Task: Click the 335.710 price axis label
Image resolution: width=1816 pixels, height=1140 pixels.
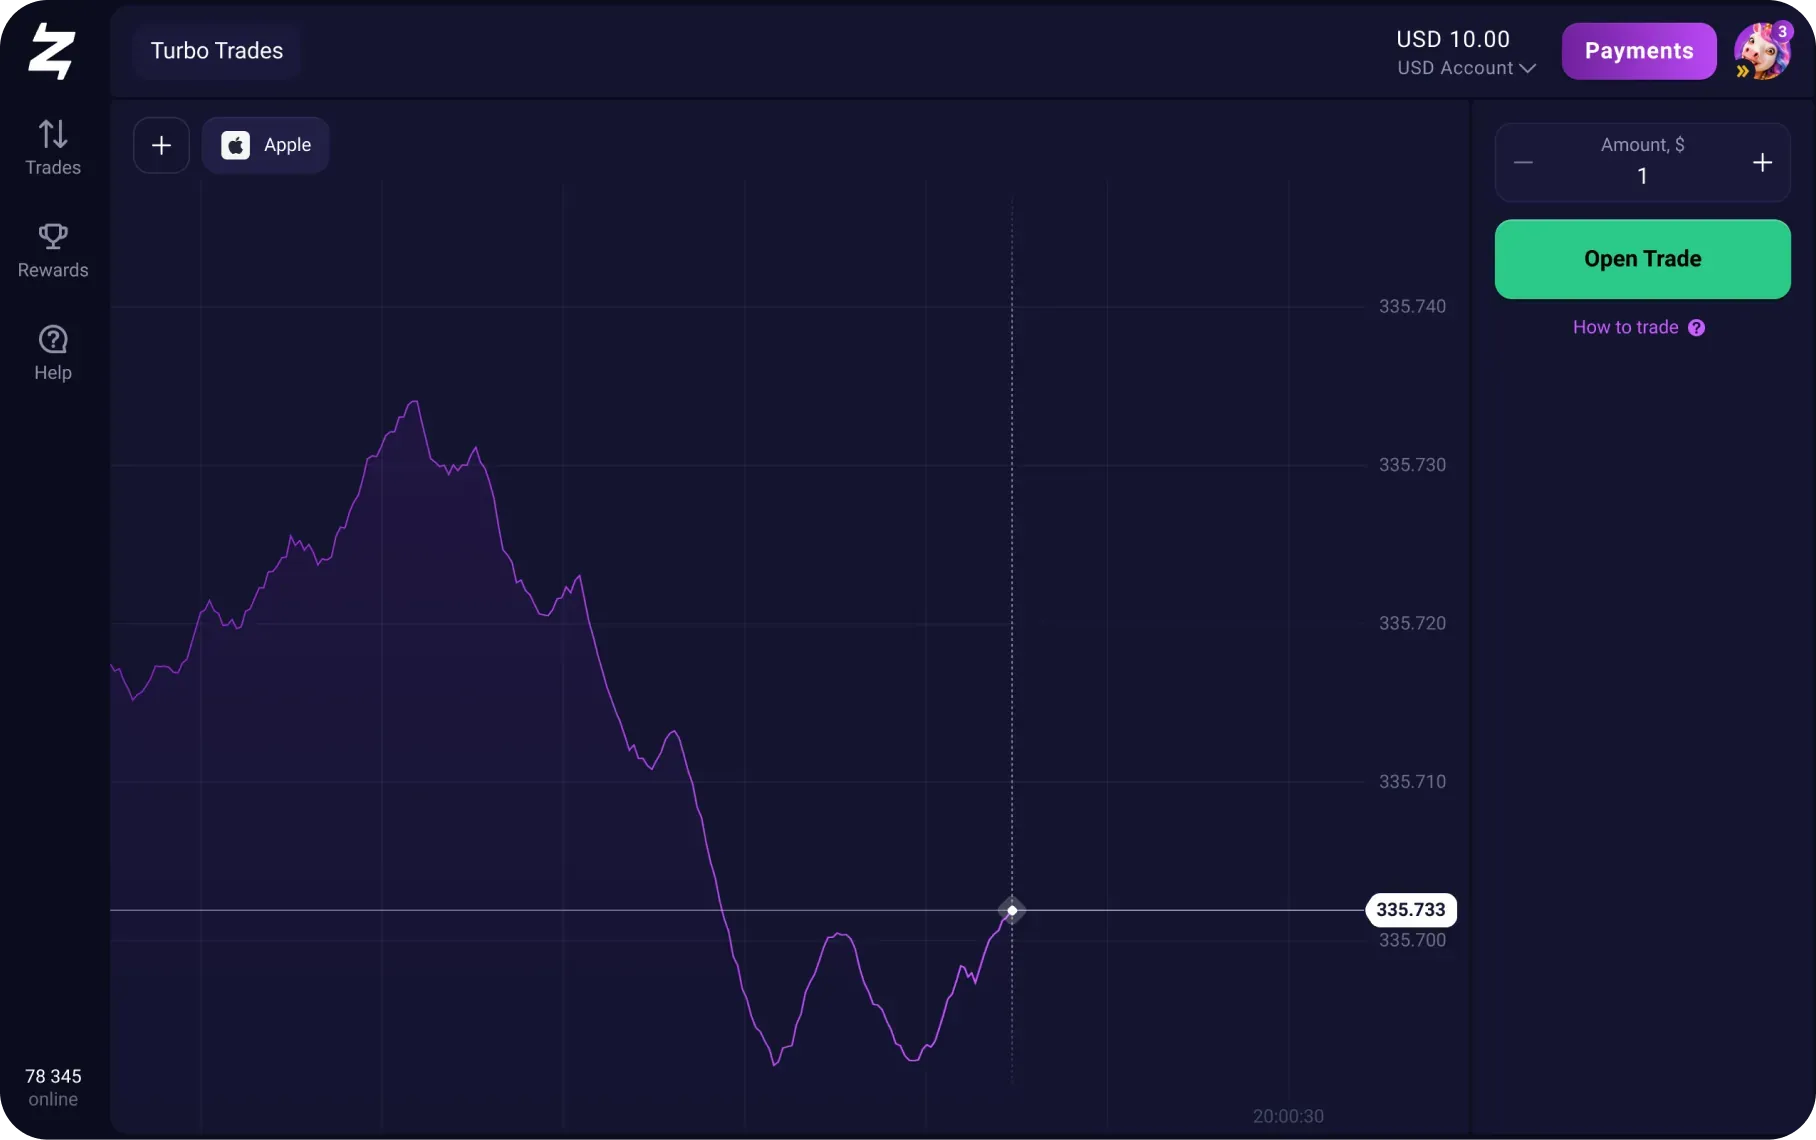Action: click(x=1412, y=781)
